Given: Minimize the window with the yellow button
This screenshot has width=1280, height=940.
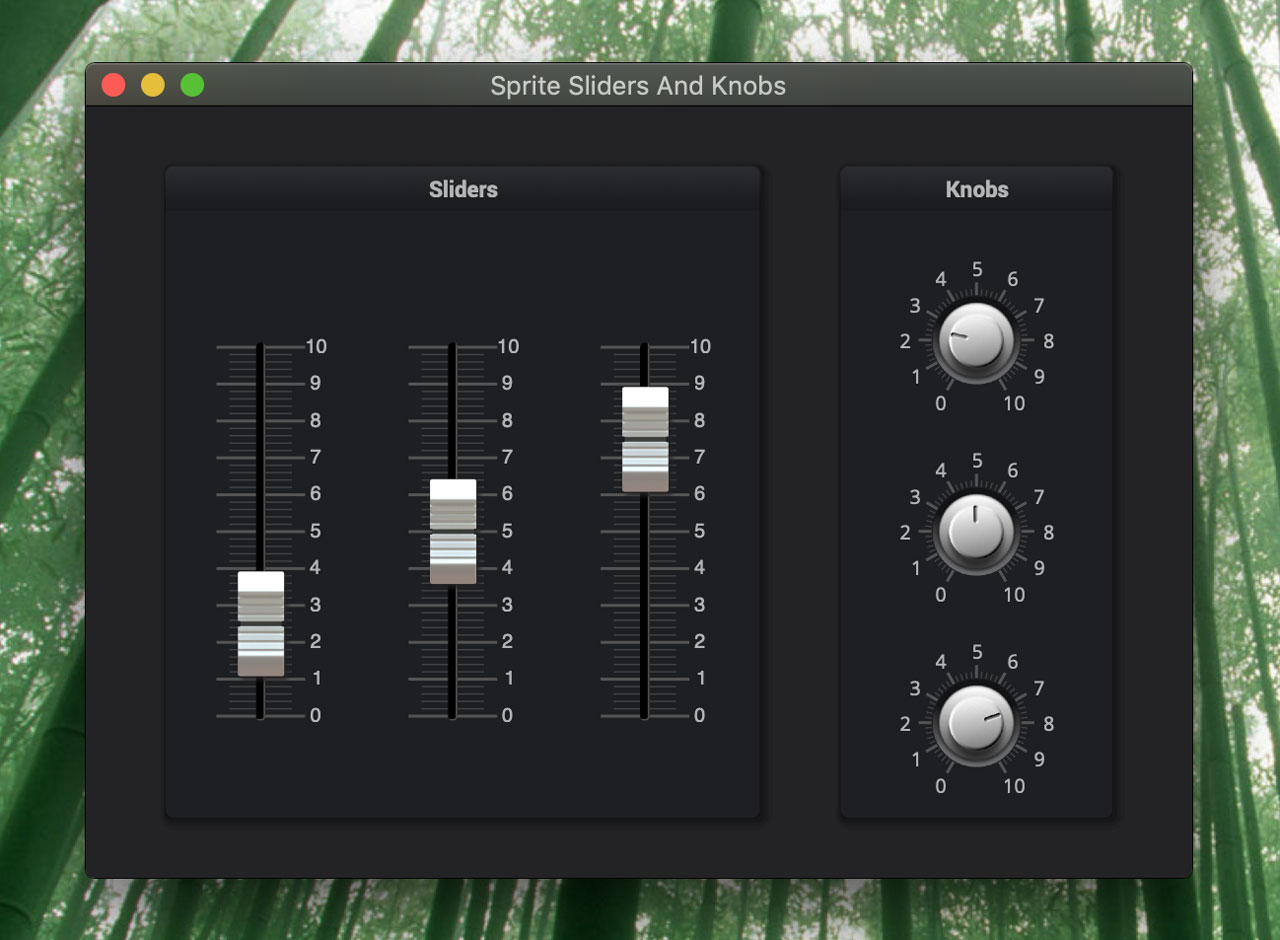Looking at the screenshot, I should tap(153, 86).
